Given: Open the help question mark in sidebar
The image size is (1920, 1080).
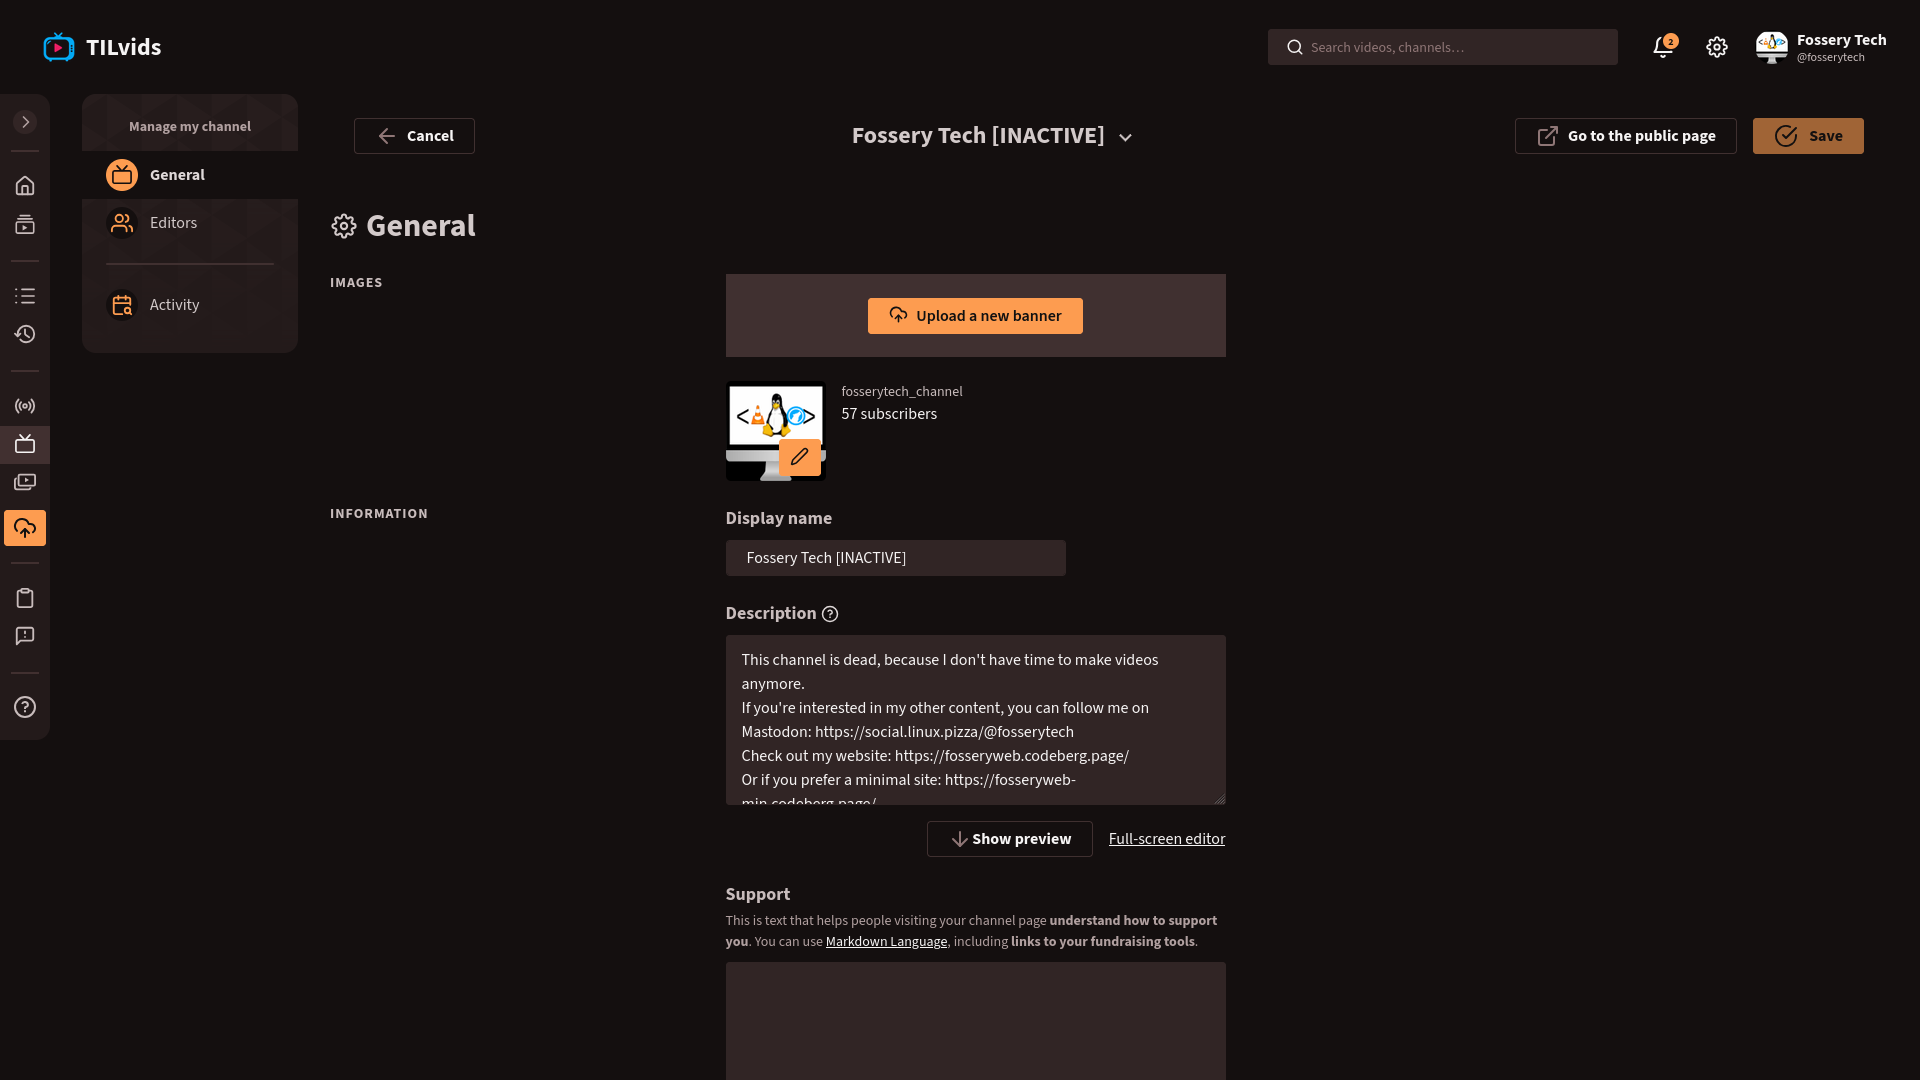Looking at the screenshot, I should coord(25,707).
